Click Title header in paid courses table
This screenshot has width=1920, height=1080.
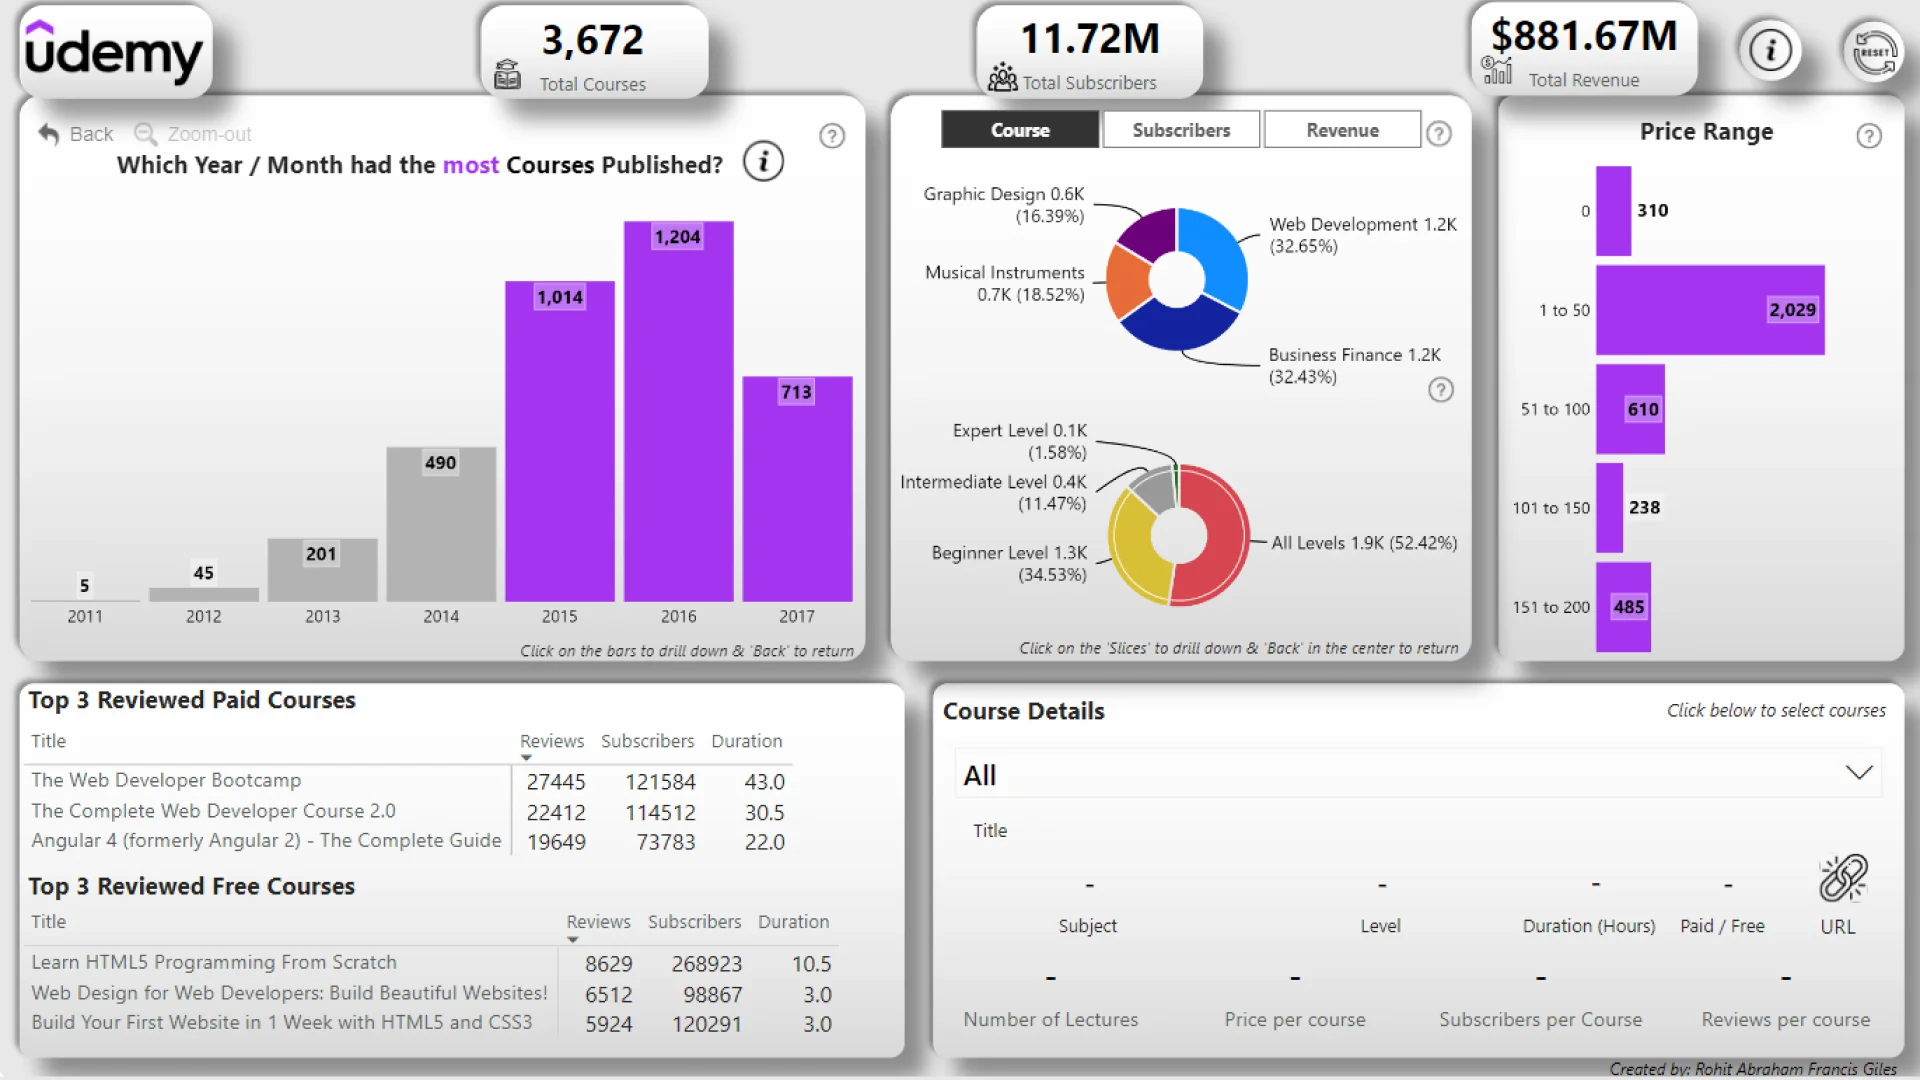click(48, 741)
